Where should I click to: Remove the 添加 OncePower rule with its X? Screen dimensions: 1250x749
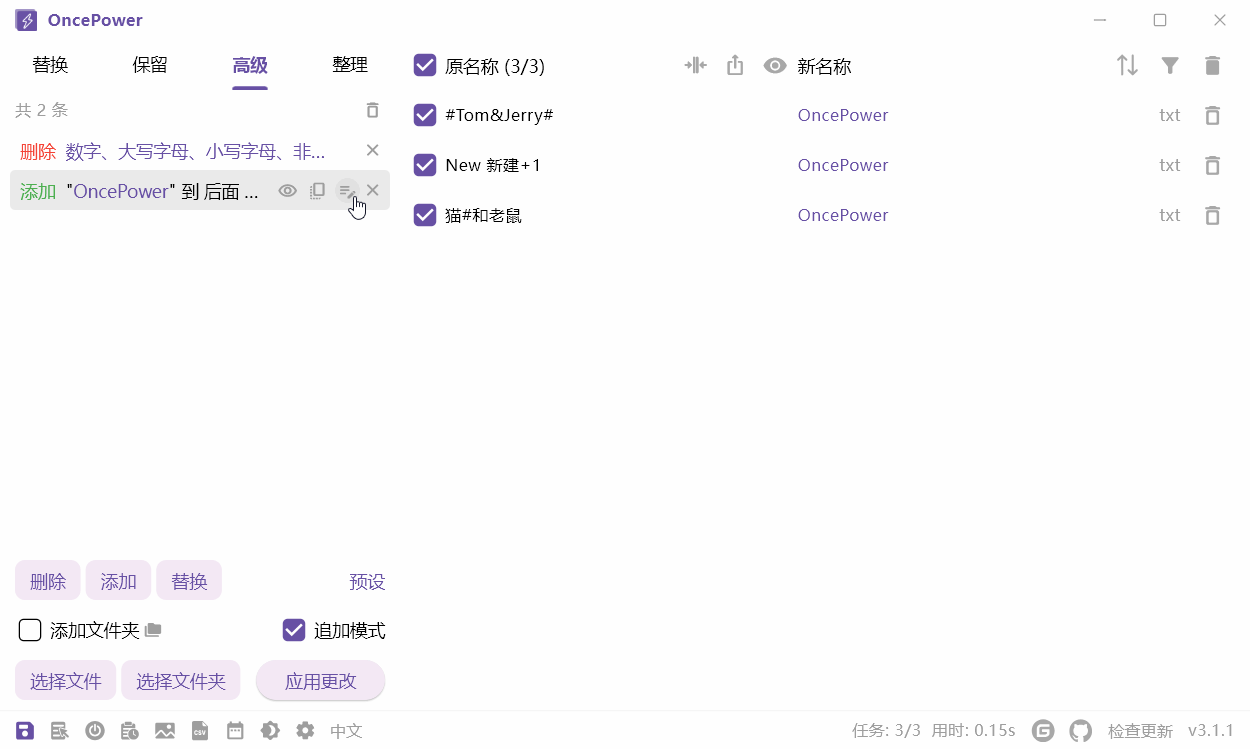click(x=372, y=190)
